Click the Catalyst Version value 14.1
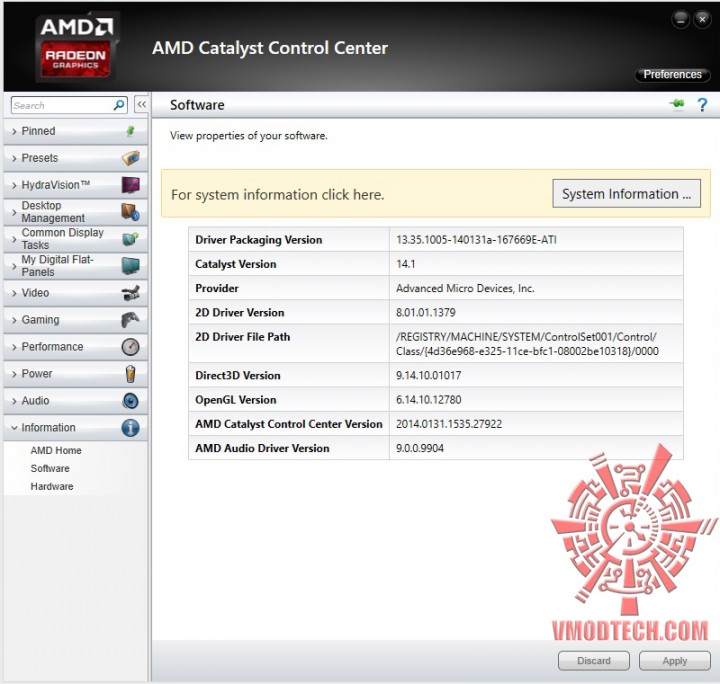Viewport: 720px width, 684px height. 405,264
